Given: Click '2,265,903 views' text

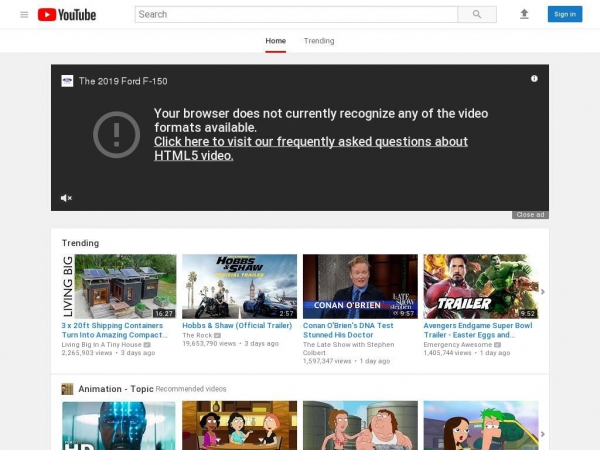Looking at the screenshot, I should click(87, 353).
